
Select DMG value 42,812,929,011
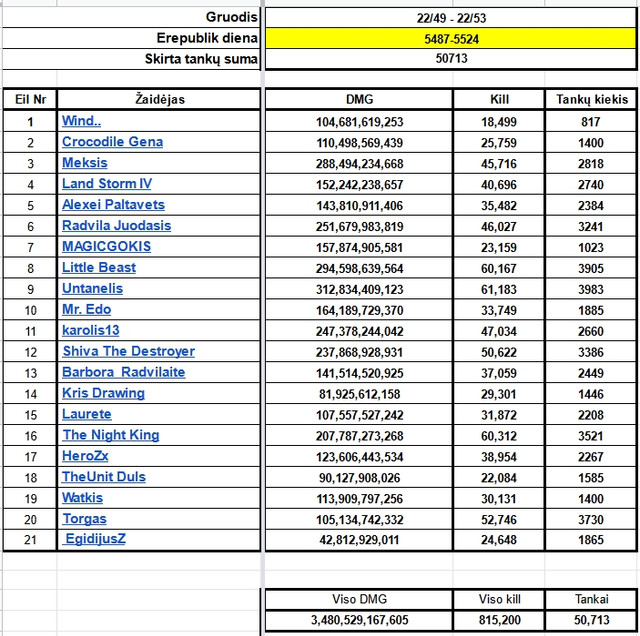tap(359, 540)
